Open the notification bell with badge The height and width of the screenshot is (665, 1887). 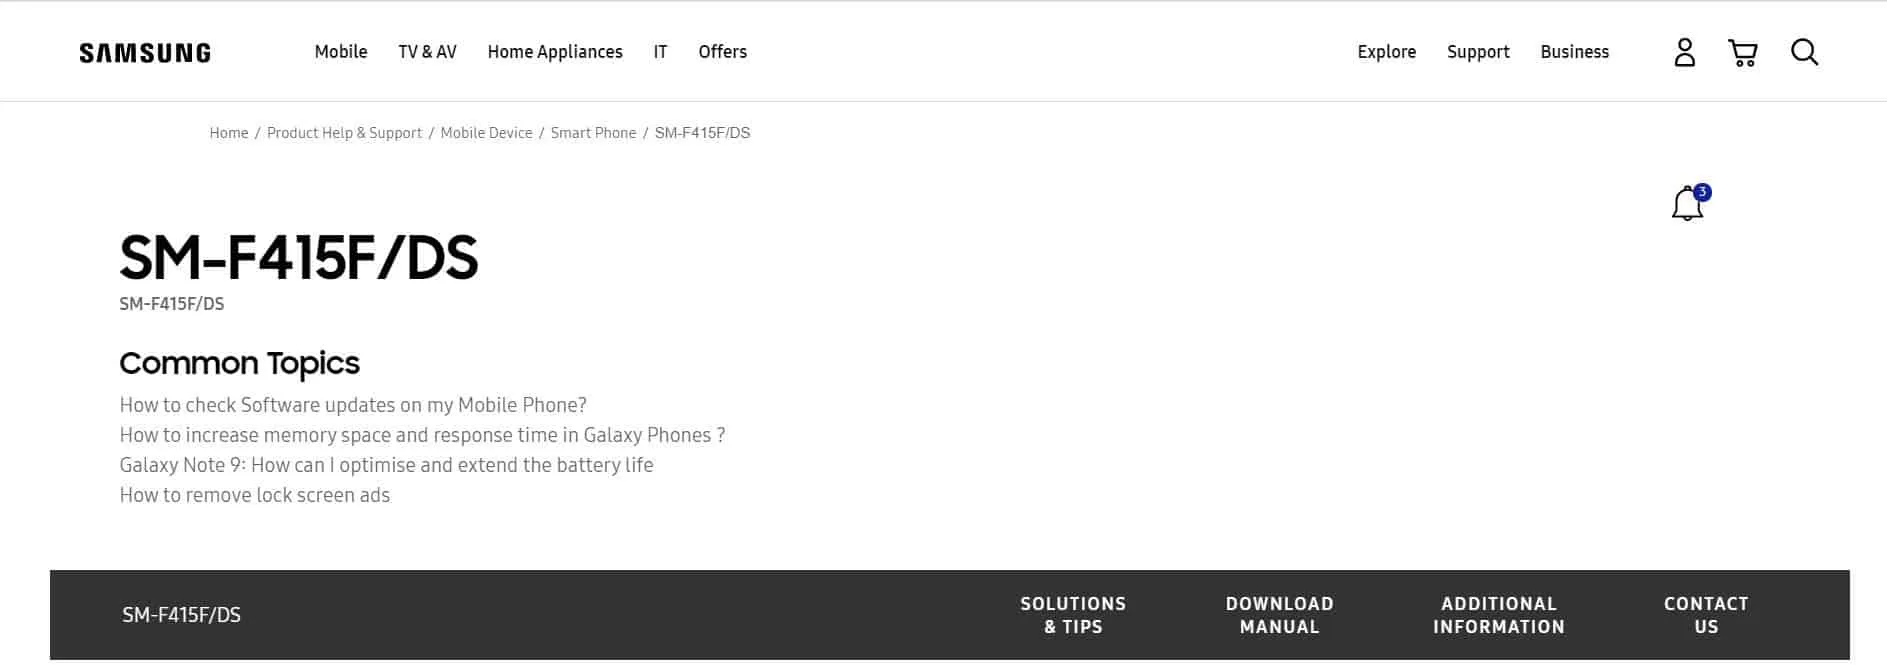(x=1690, y=203)
